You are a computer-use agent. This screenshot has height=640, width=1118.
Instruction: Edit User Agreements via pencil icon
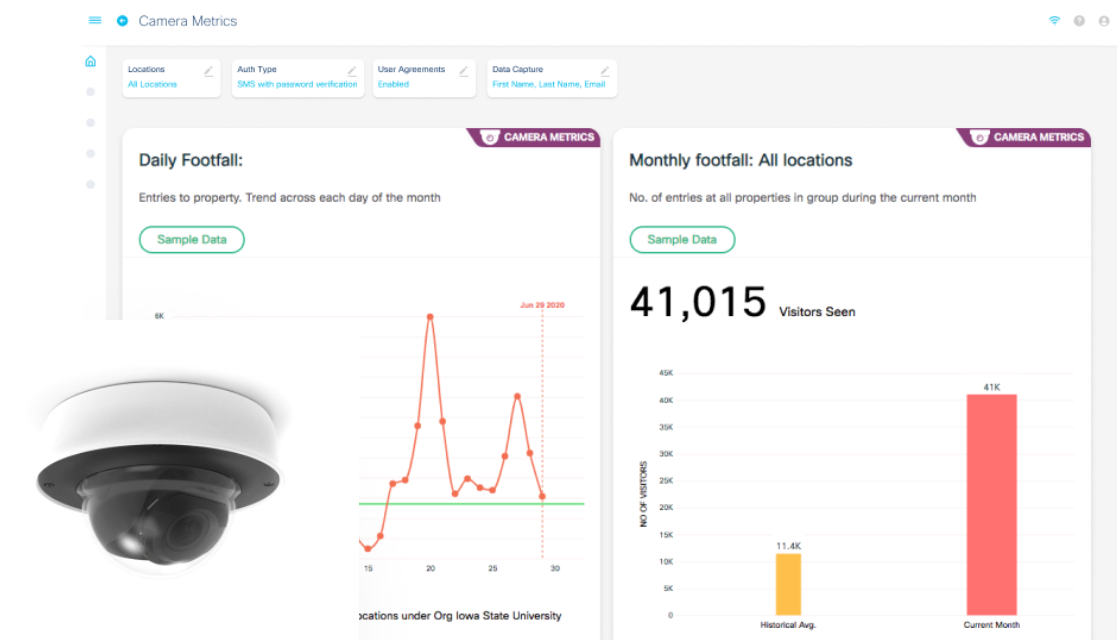point(463,71)
